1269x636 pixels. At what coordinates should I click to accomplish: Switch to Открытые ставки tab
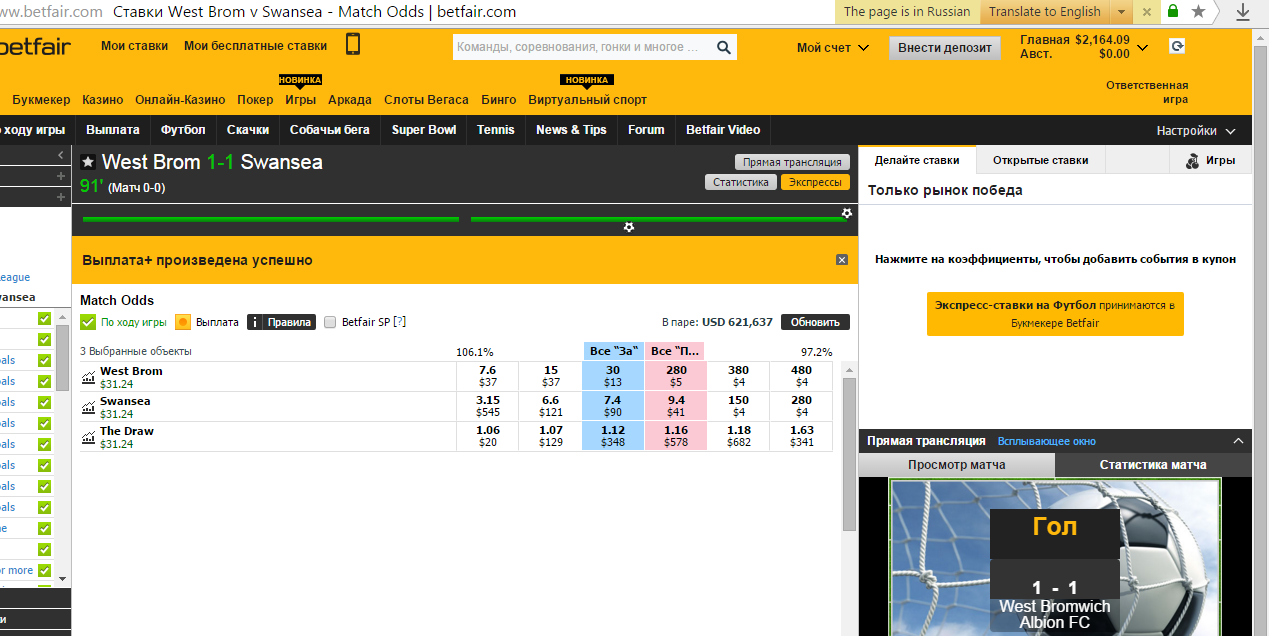click(x=1040, y=160)
